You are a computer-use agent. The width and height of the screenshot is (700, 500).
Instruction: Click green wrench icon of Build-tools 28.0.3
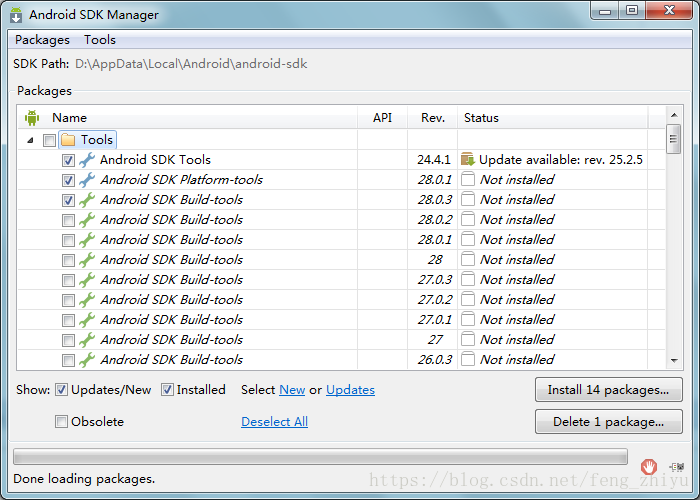87,200
